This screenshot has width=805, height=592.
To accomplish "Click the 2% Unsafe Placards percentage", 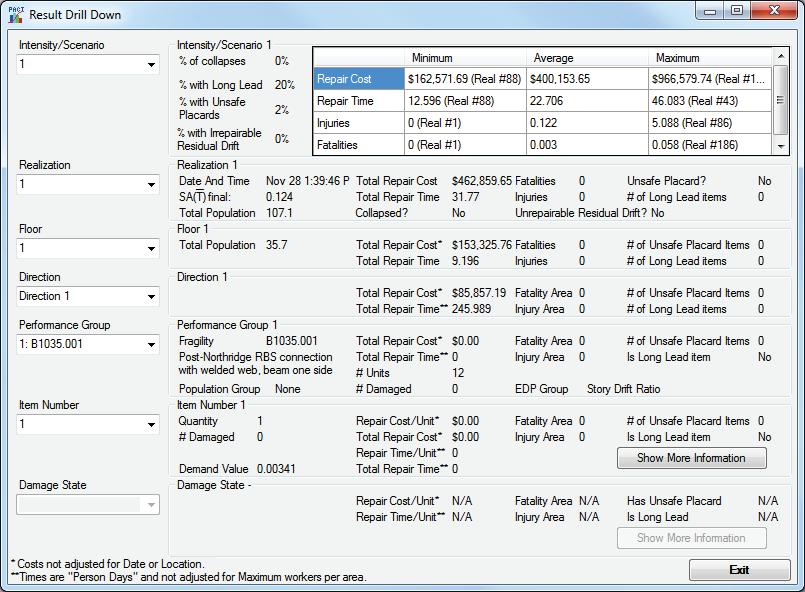I will 282,109.
